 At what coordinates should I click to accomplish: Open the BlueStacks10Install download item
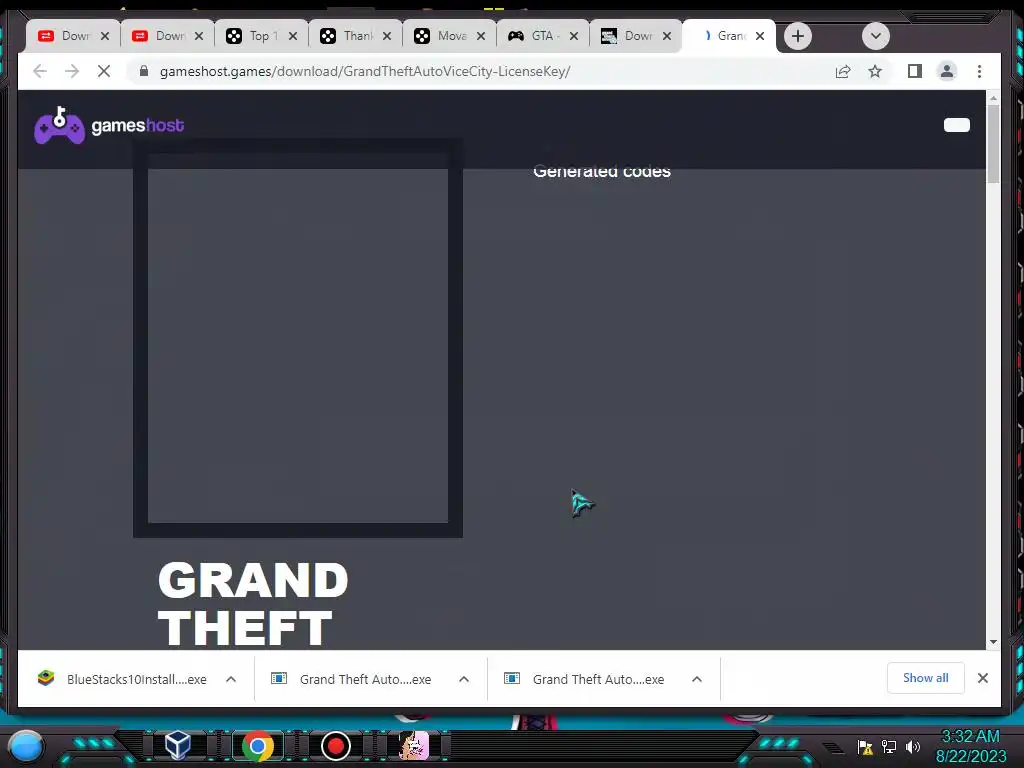click(x=124, y=679)
